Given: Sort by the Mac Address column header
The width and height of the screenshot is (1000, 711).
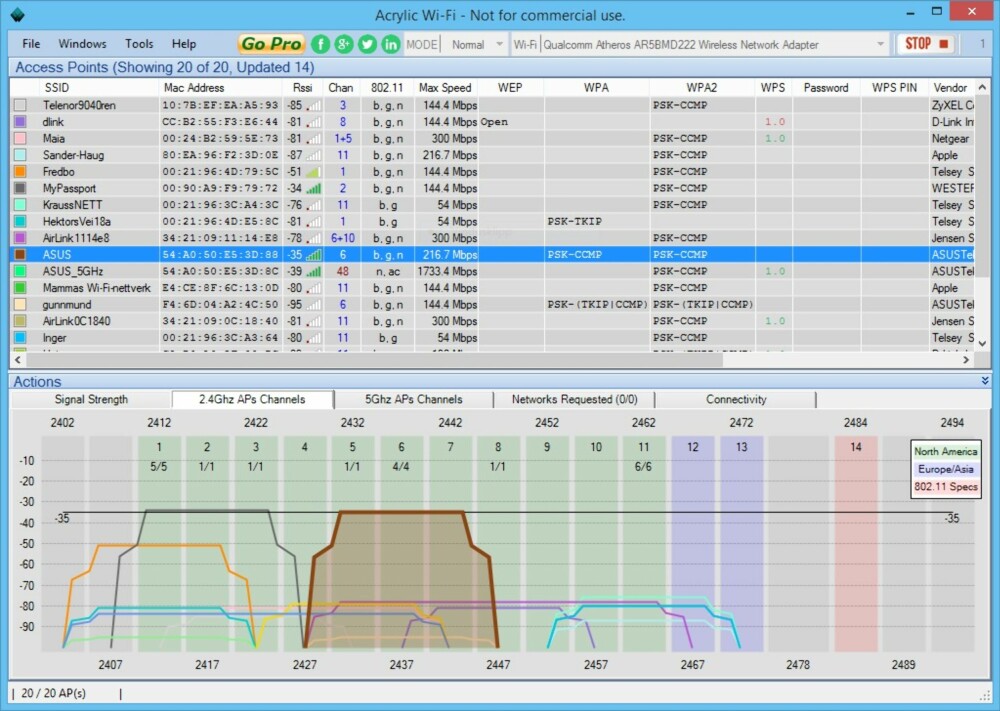Looking at the screenshot, I should click(x=220, y=87).
